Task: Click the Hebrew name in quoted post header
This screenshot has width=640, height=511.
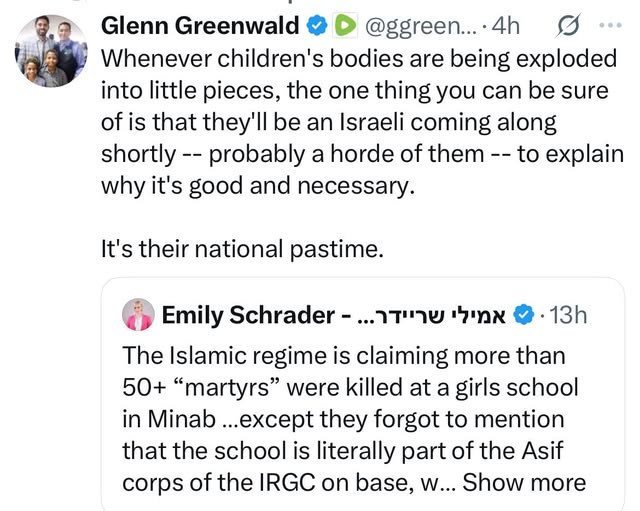Action: 430,315
